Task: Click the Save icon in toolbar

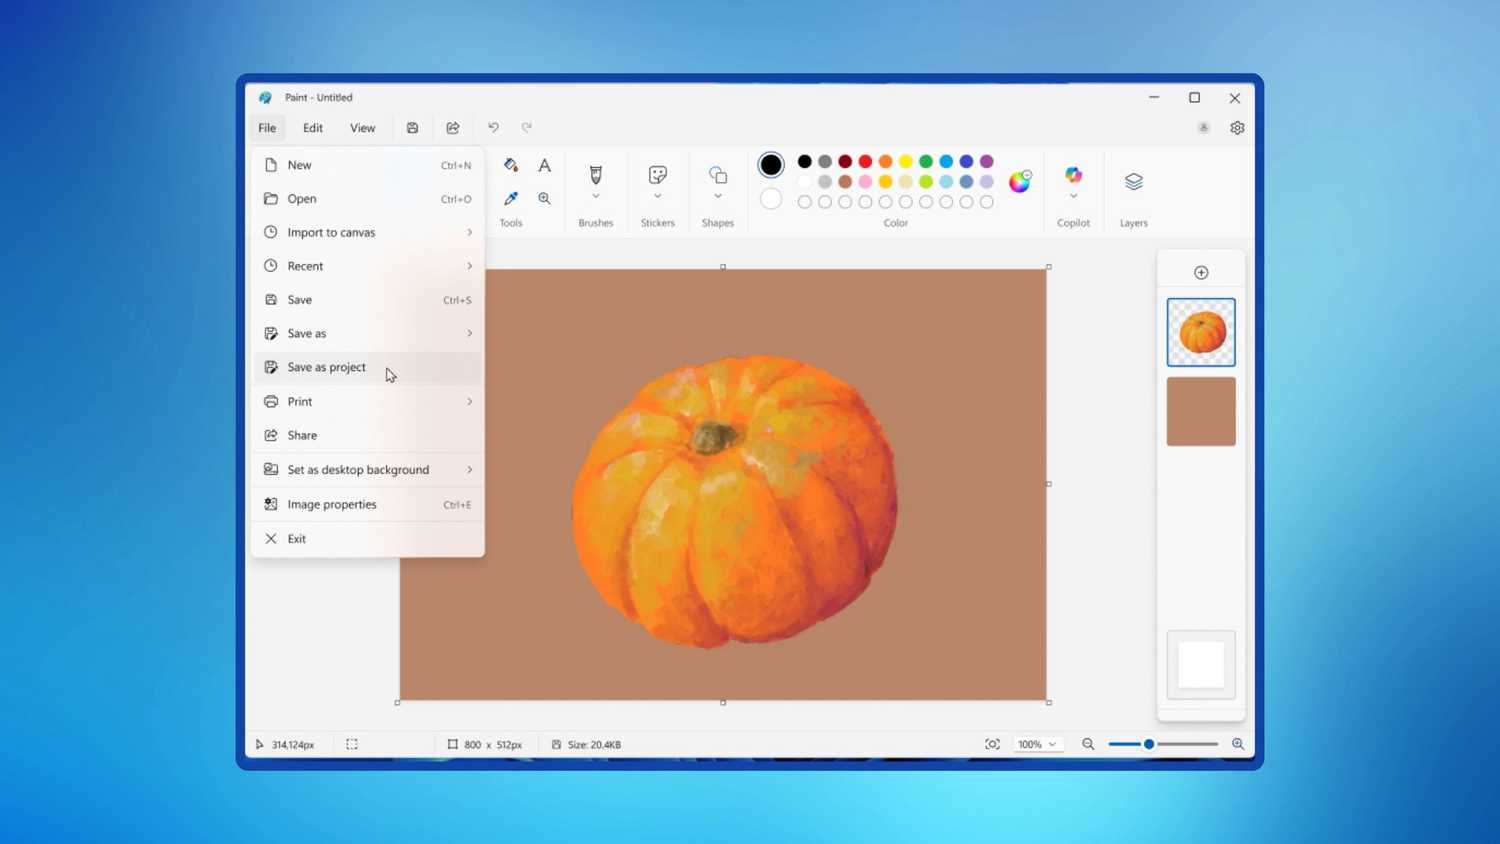Action: (x=412, y=128)
